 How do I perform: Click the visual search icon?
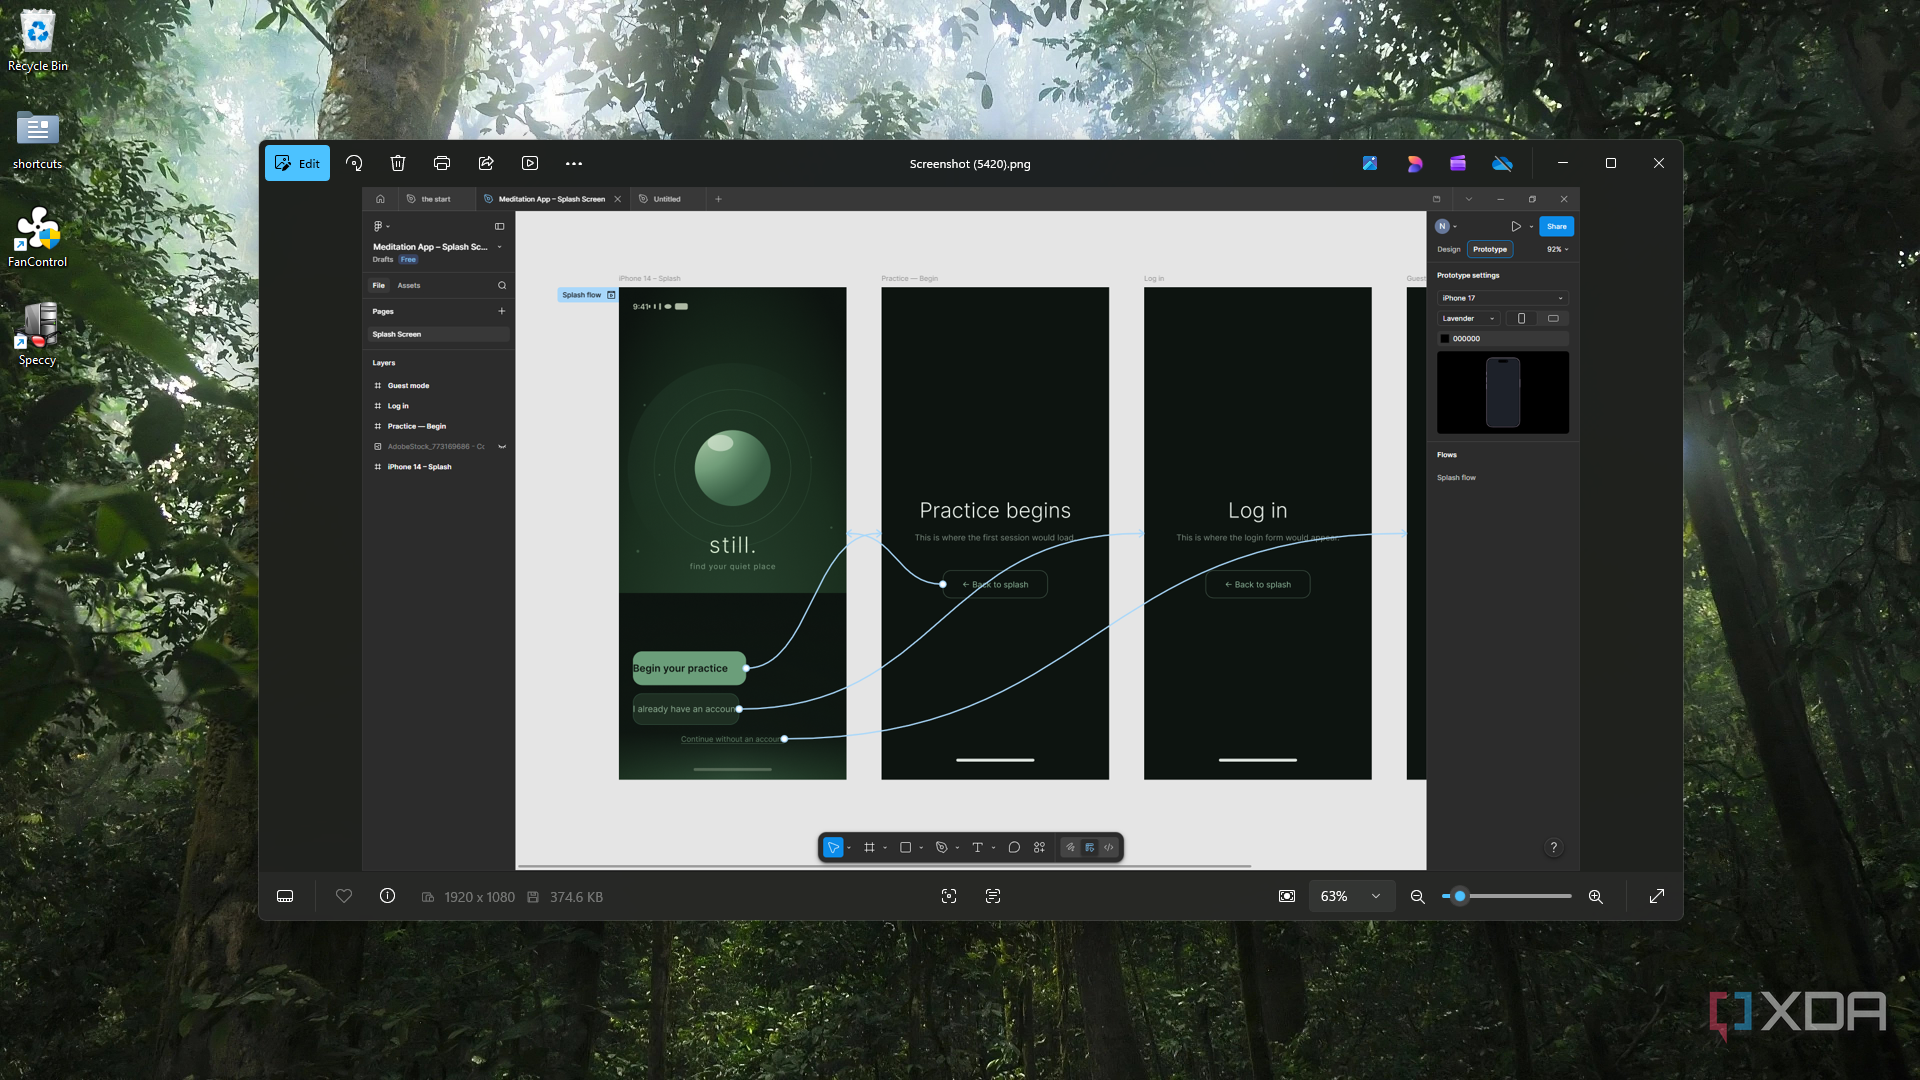point(949,896)
